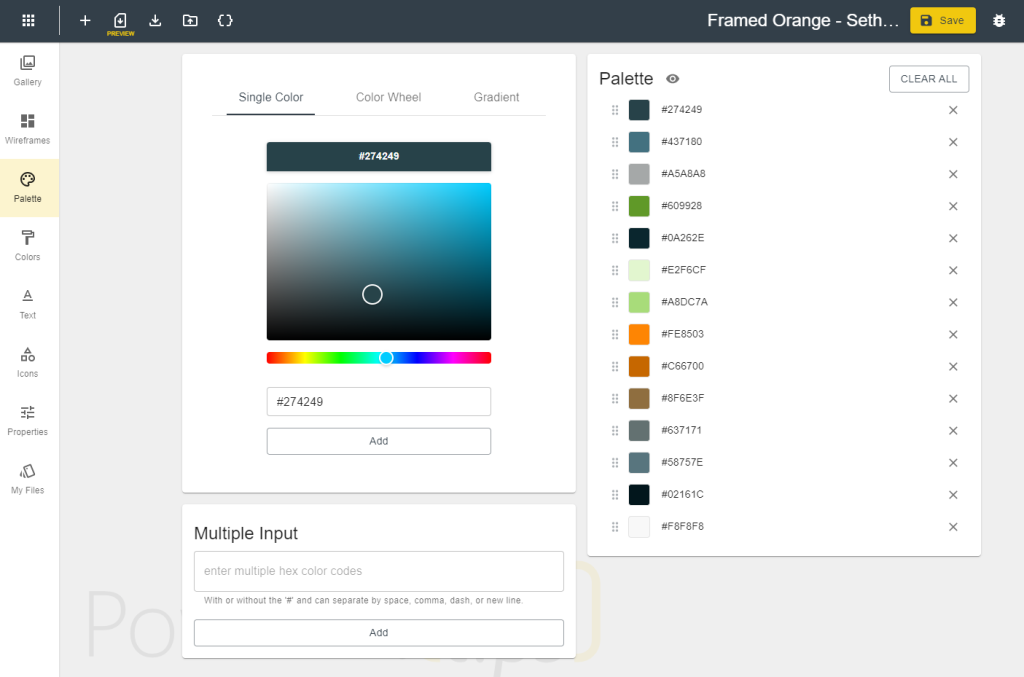Click the Framed Orange project title

click(x=803, y=20)
